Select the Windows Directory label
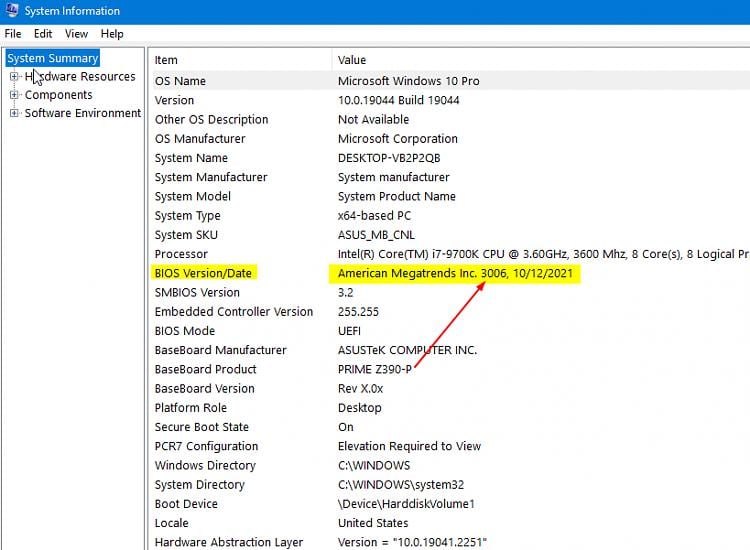This screenshot has height=550, width=750. pos(205,465)
